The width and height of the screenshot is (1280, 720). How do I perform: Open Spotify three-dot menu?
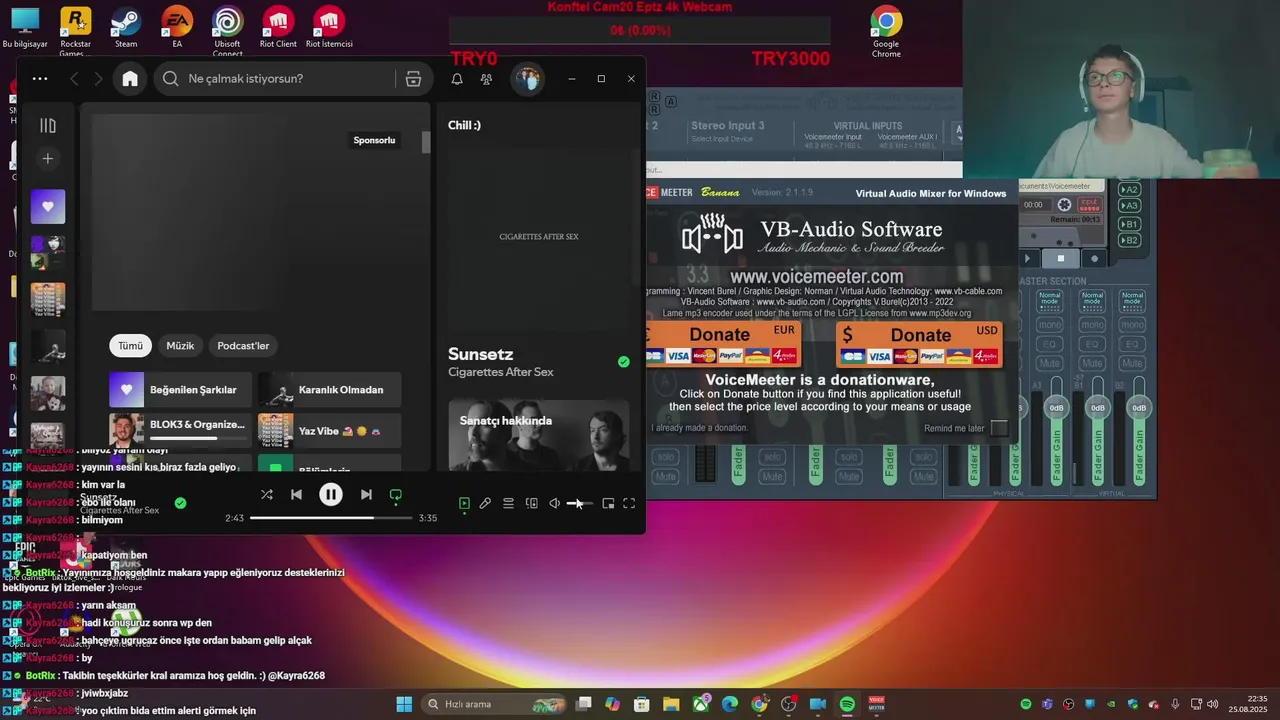point(40,78)
